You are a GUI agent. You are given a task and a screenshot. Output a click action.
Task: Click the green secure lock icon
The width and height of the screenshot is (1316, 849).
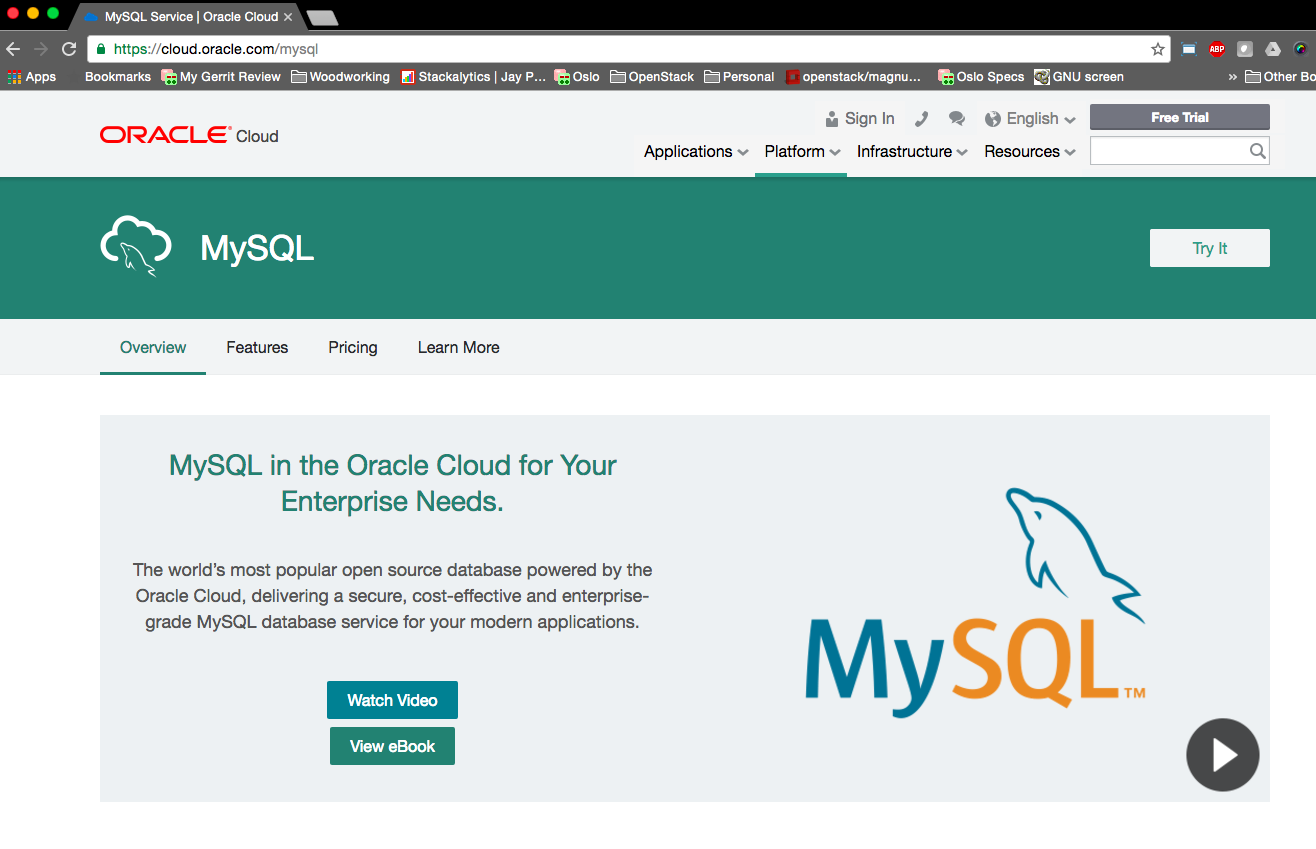(x=100, y=48)
